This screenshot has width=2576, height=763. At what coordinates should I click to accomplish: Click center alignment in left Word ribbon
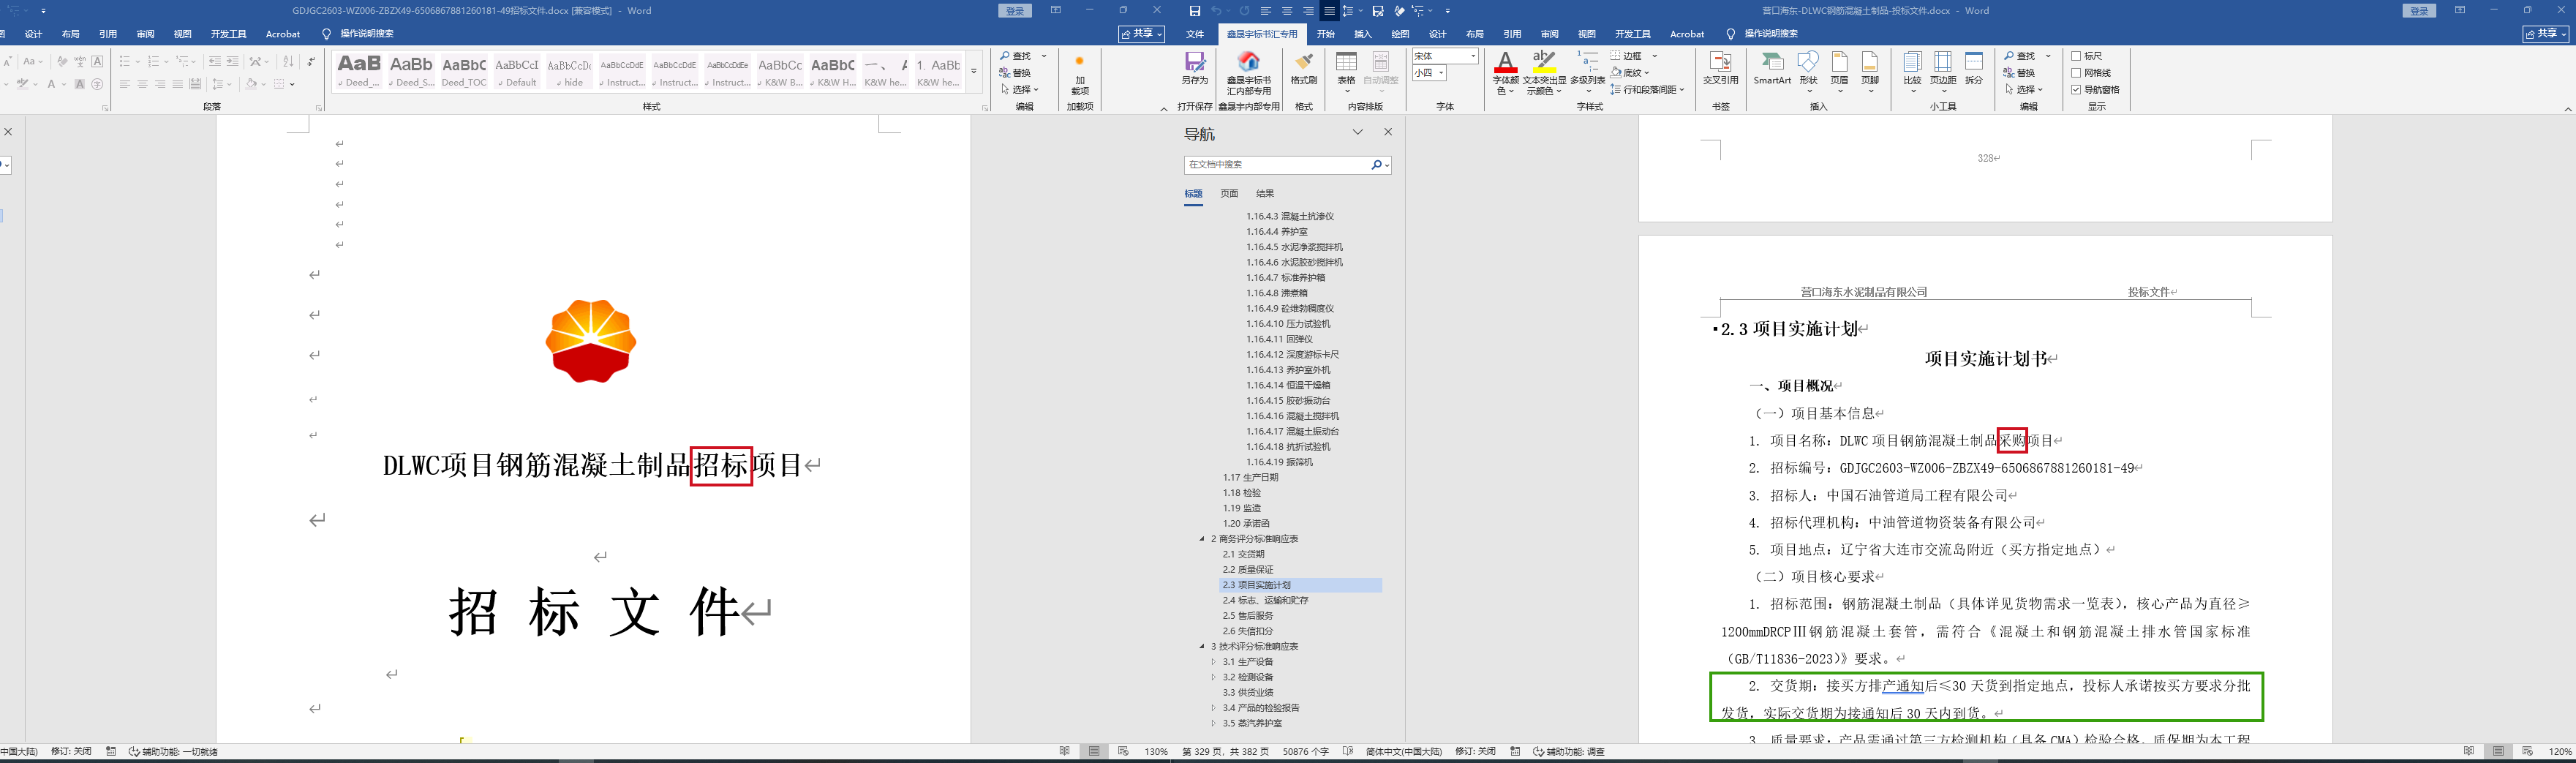point(142,84)
